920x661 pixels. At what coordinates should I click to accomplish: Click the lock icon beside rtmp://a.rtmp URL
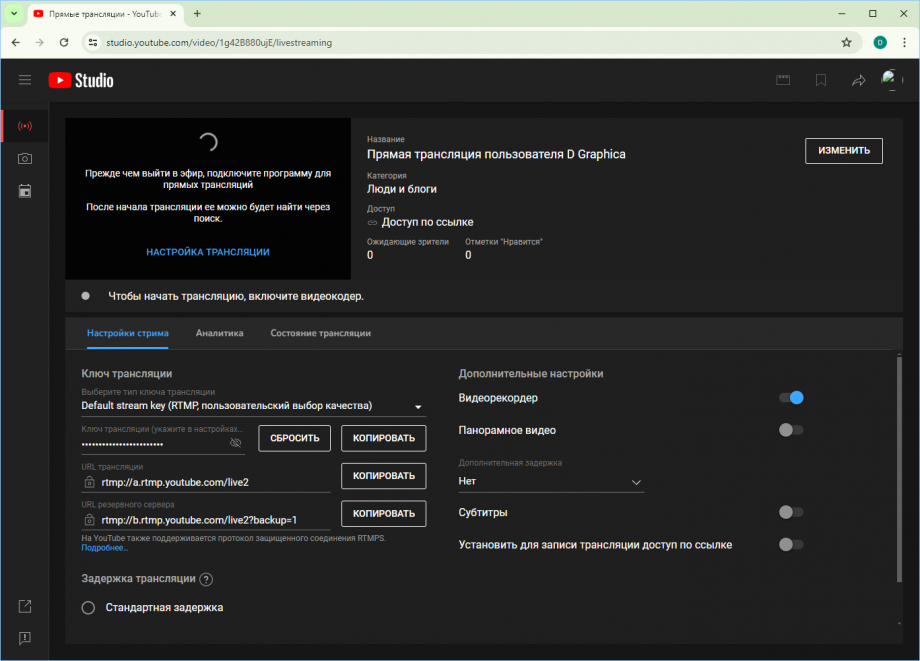coord(89,482)
